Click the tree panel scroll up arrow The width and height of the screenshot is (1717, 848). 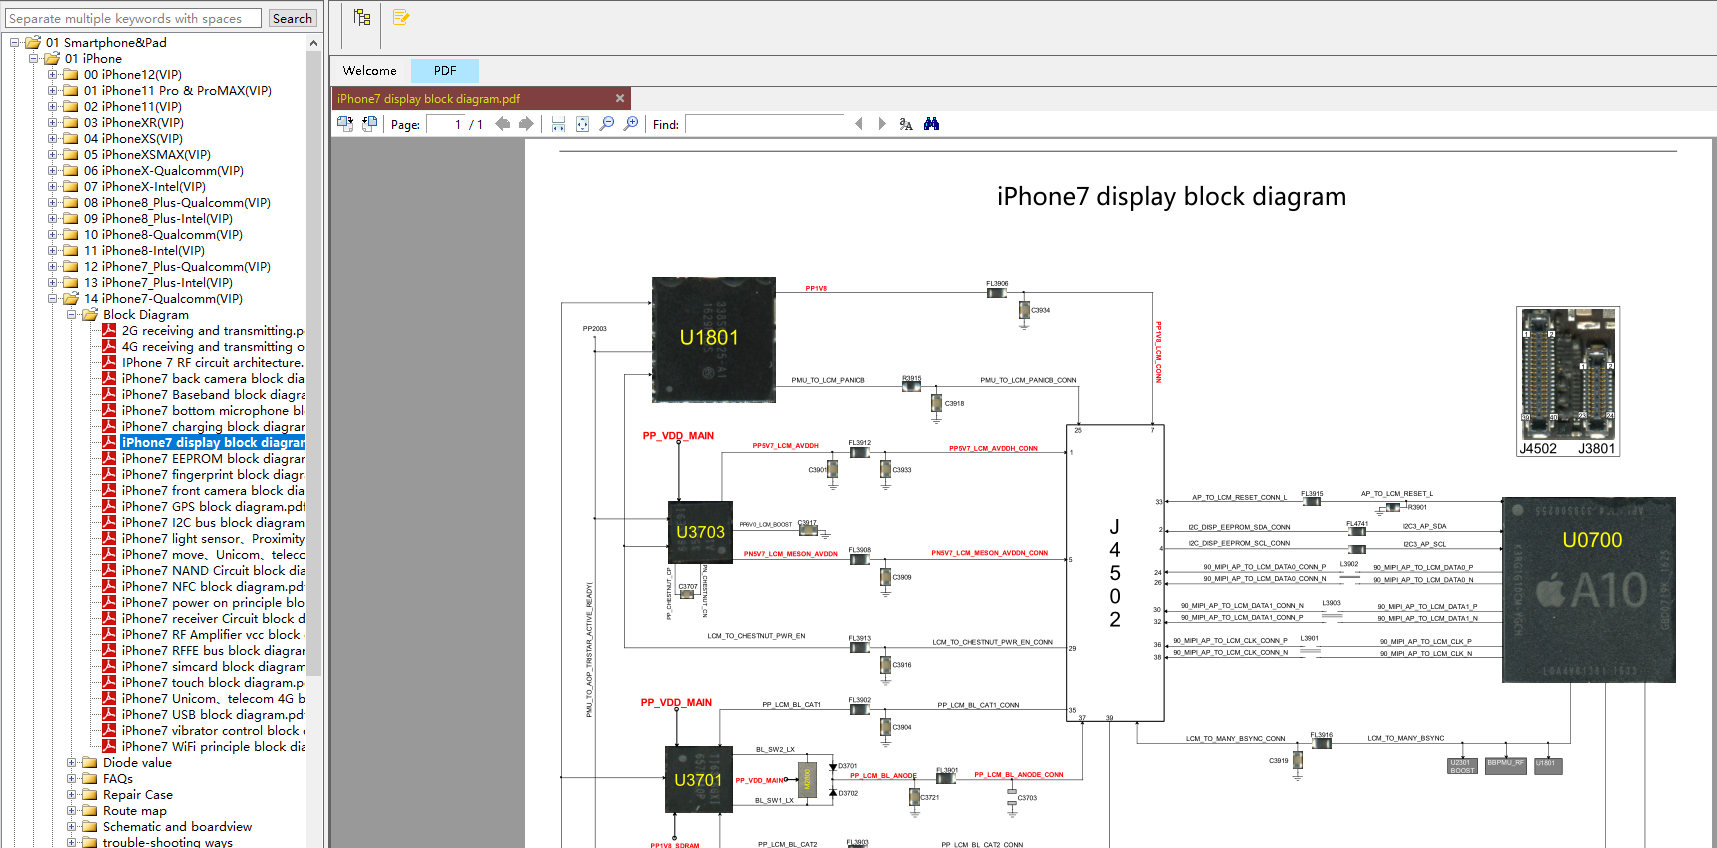314,43
